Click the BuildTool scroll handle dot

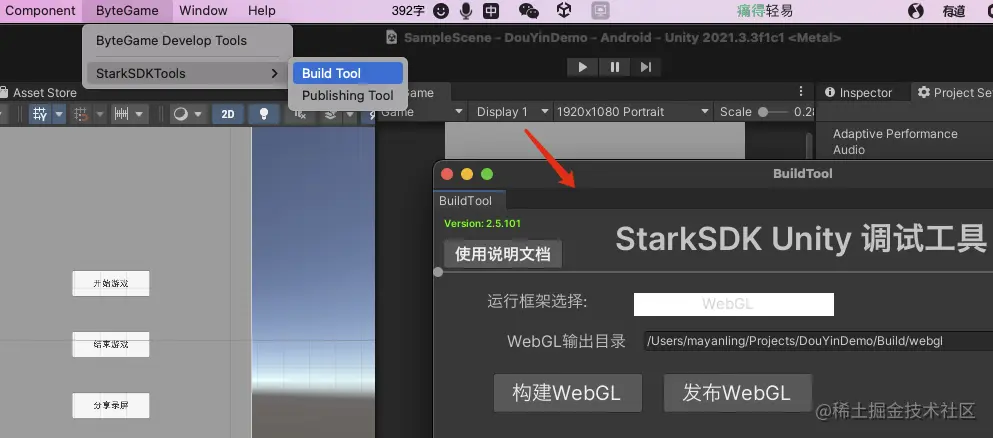(438, 272)
